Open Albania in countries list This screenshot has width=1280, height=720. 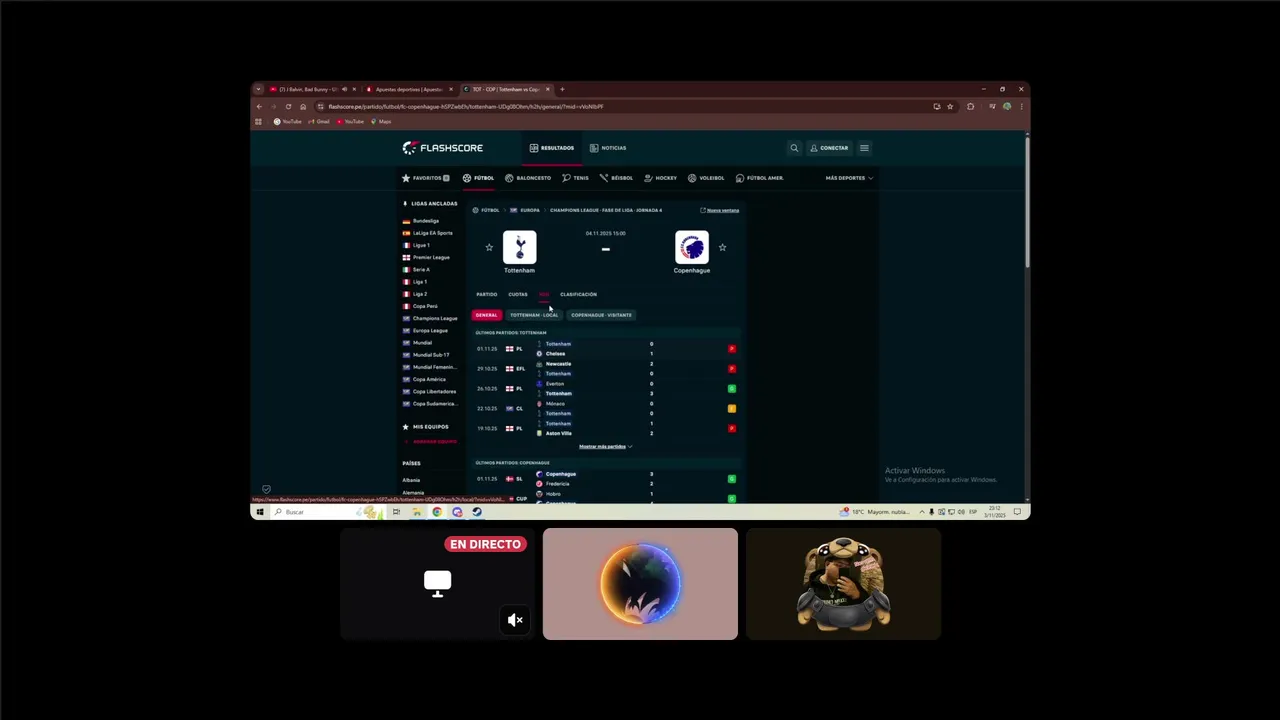pos(411,480)
